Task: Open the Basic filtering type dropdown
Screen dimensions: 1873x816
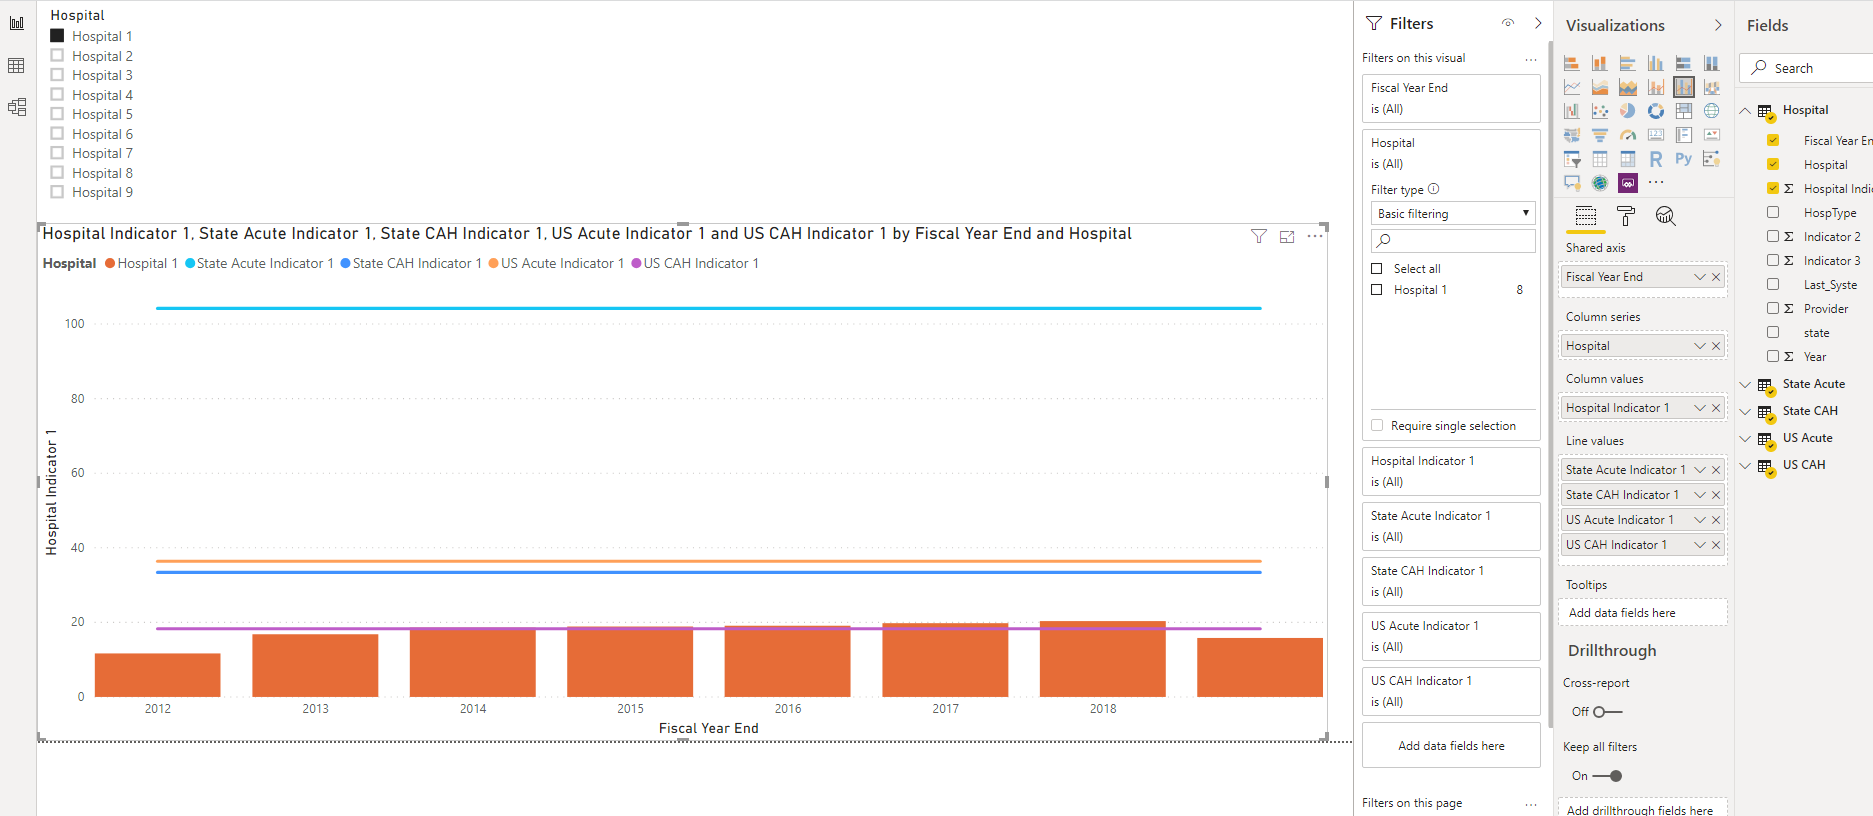Action: coord(1453,213)
